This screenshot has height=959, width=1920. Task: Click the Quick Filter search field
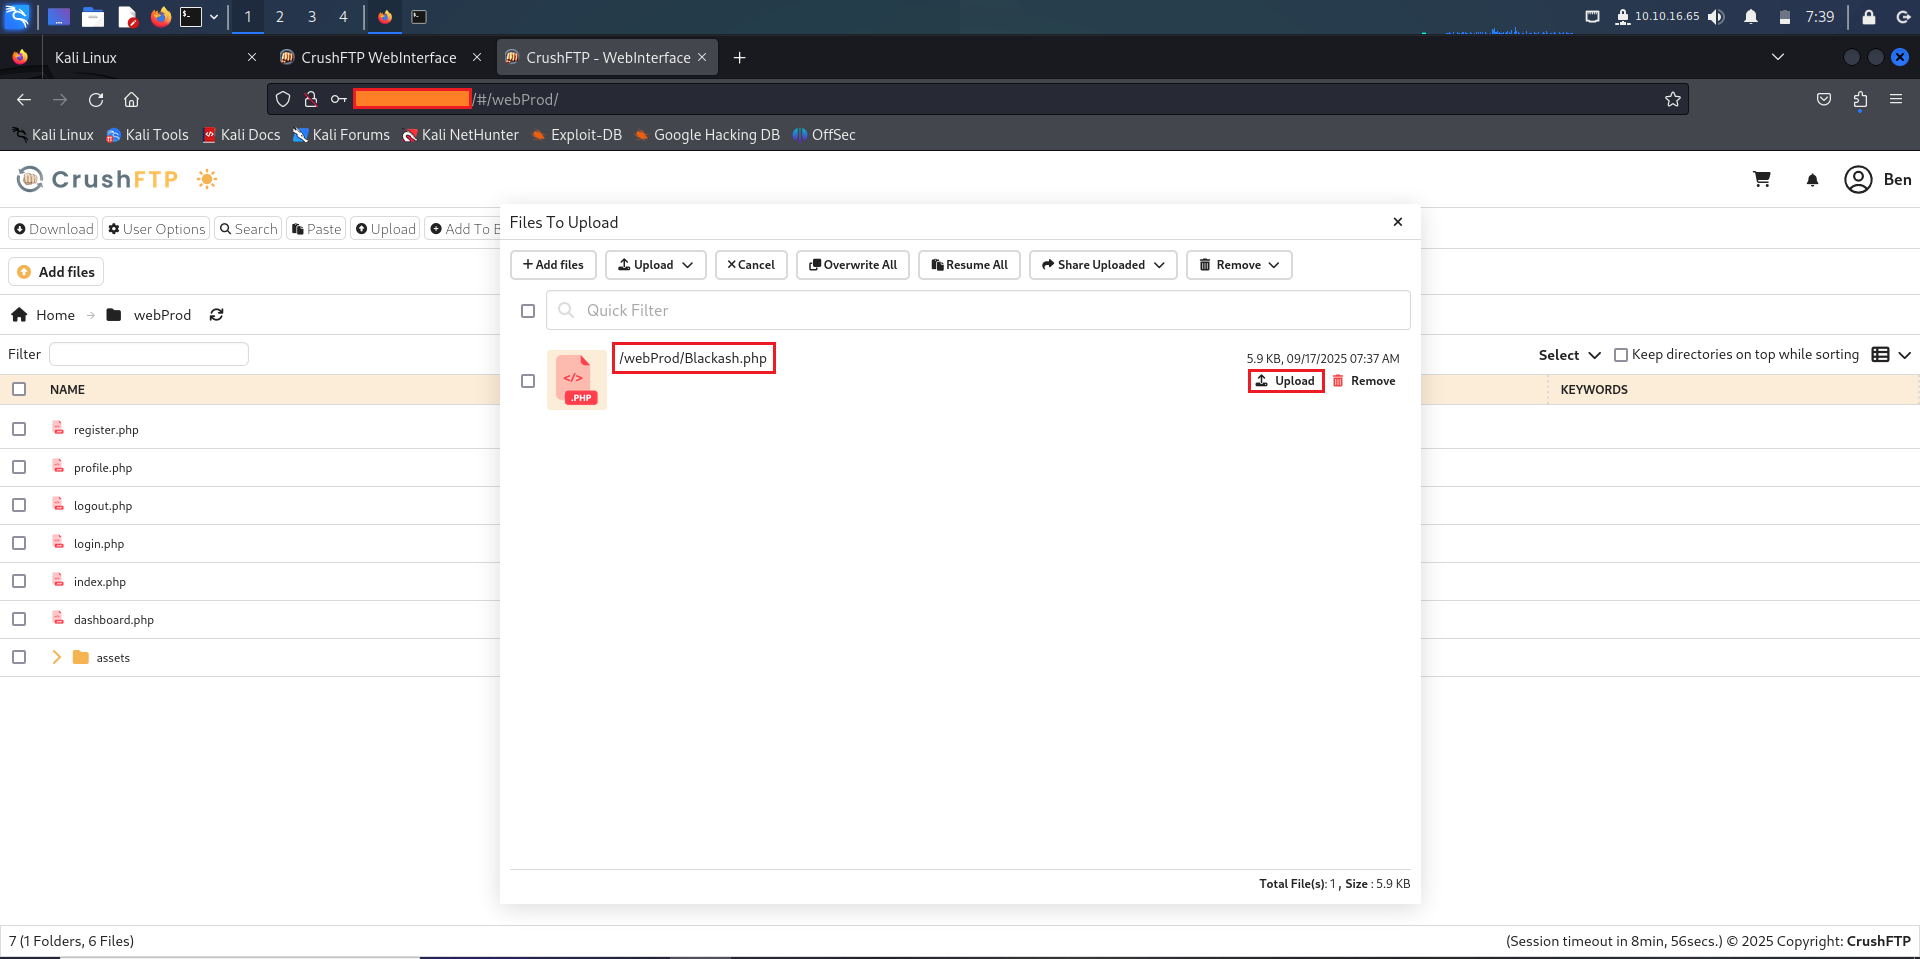click(x=978, y=310)
